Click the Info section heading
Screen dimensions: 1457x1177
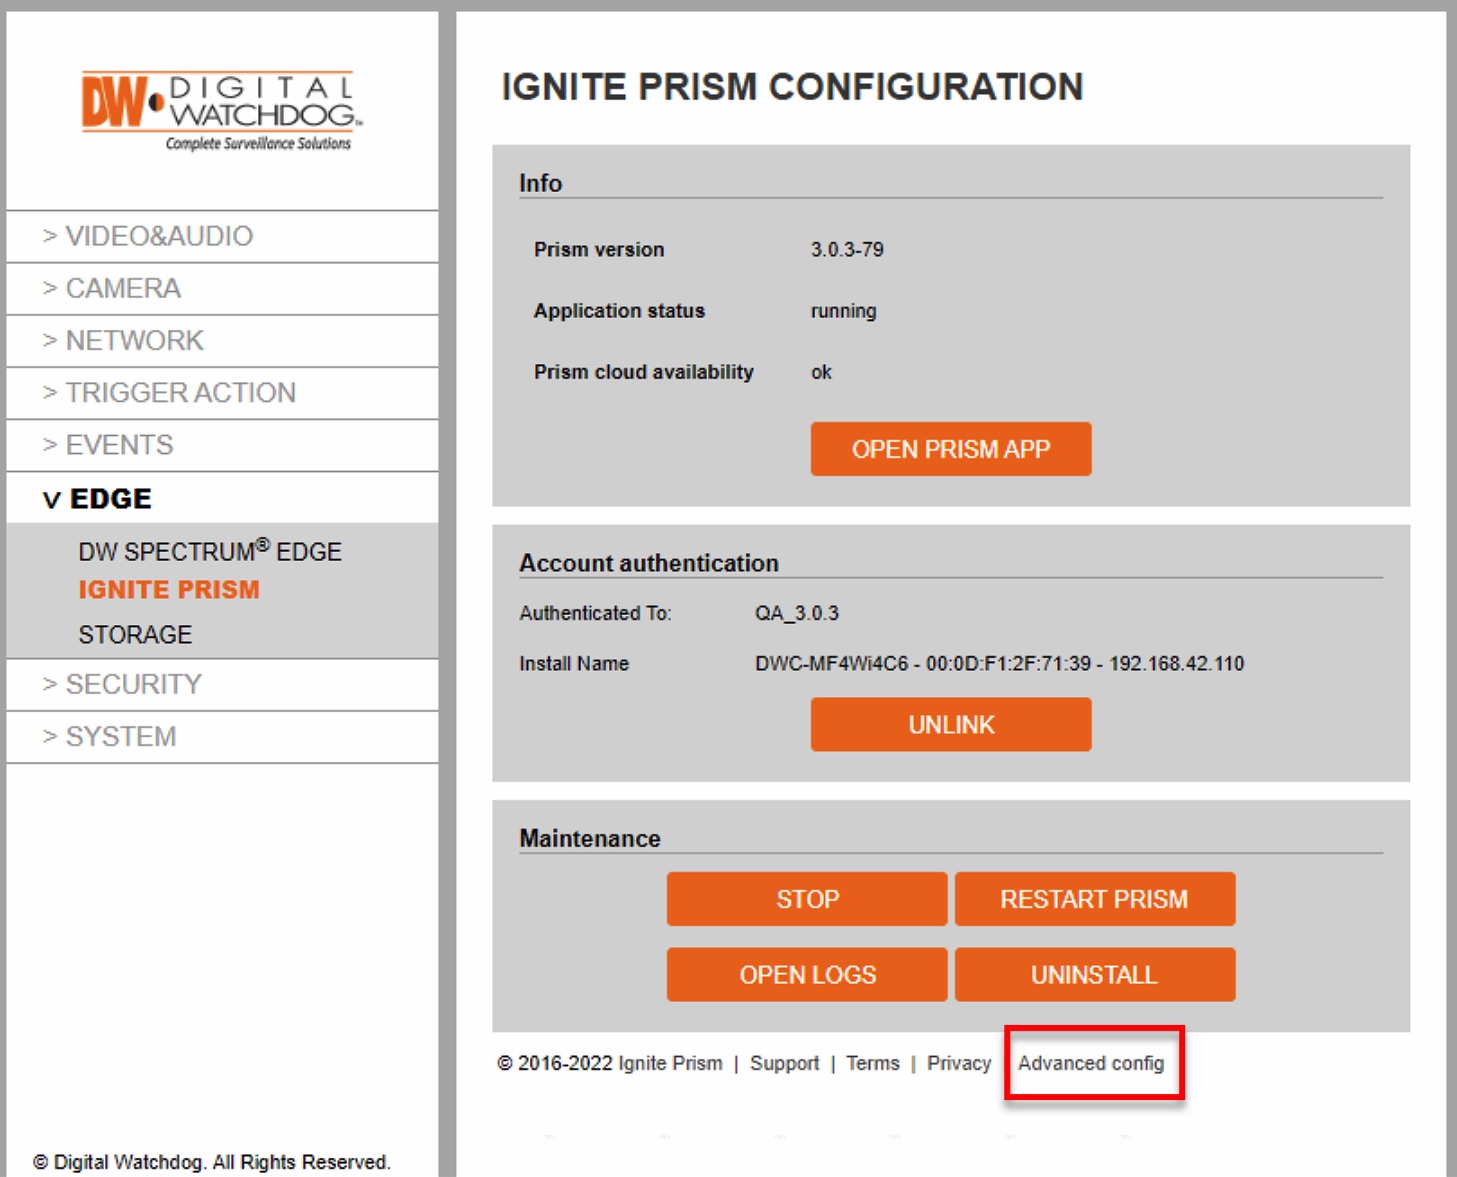pos(540,183)
